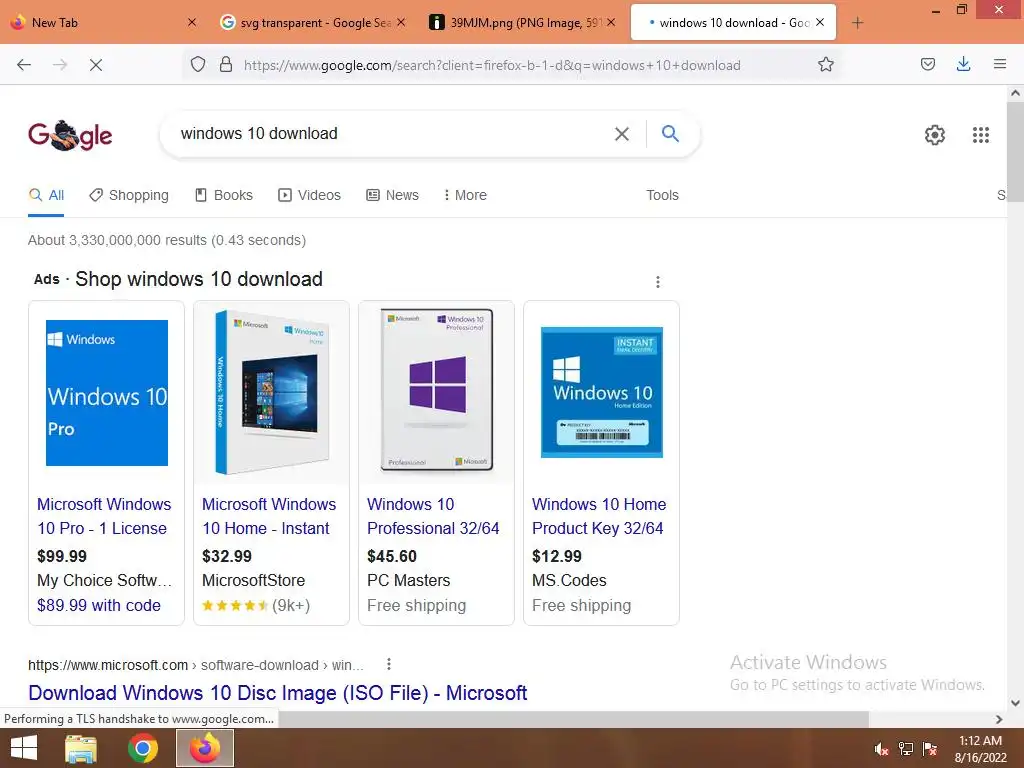Viewport: 1024px width, 768px height.
Task: Open the search Tools options
Action: tap(662, 195)
